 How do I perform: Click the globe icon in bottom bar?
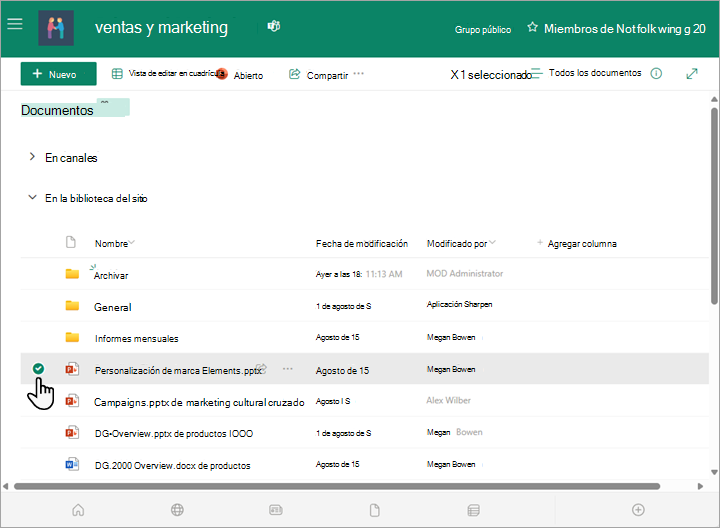pyautogui.click(x=177, y=510)
